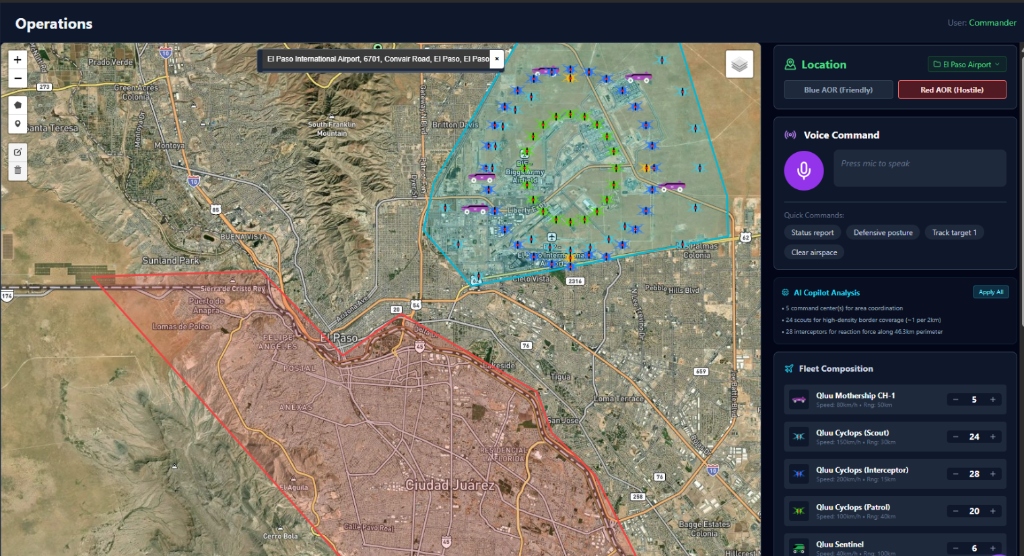Close the El Paso International Airport popup

pos(496,59)
